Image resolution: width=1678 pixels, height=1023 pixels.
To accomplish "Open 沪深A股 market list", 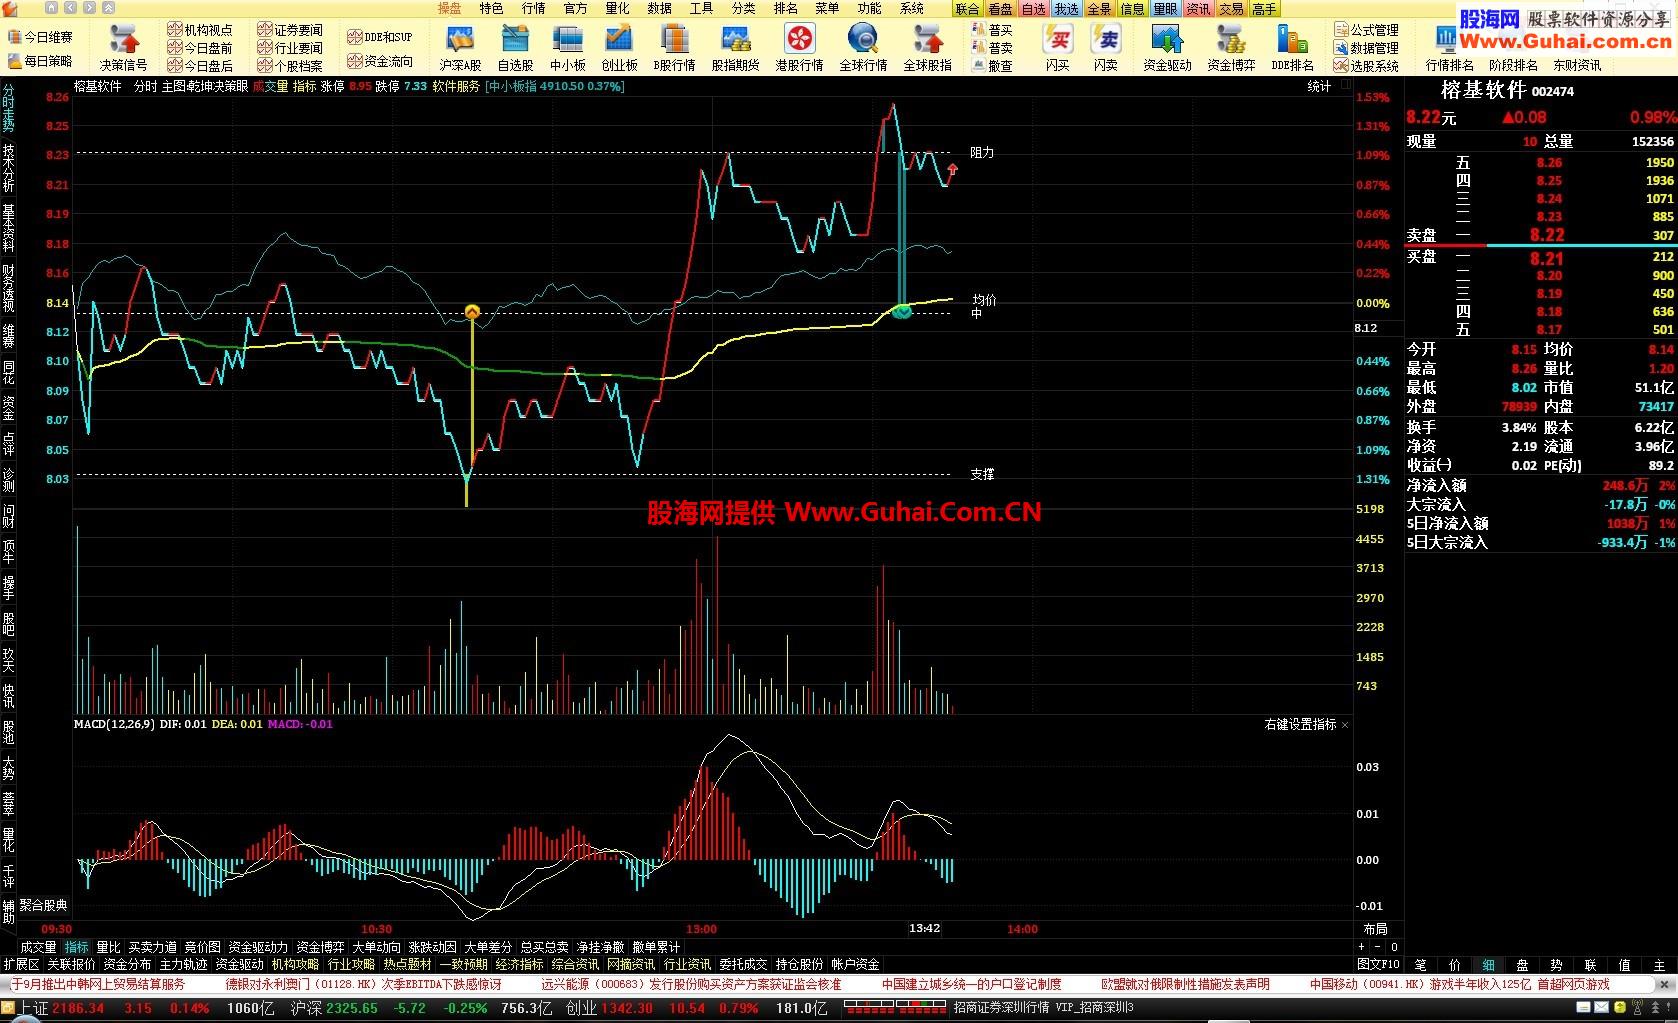I will click(x=460, y=46).
